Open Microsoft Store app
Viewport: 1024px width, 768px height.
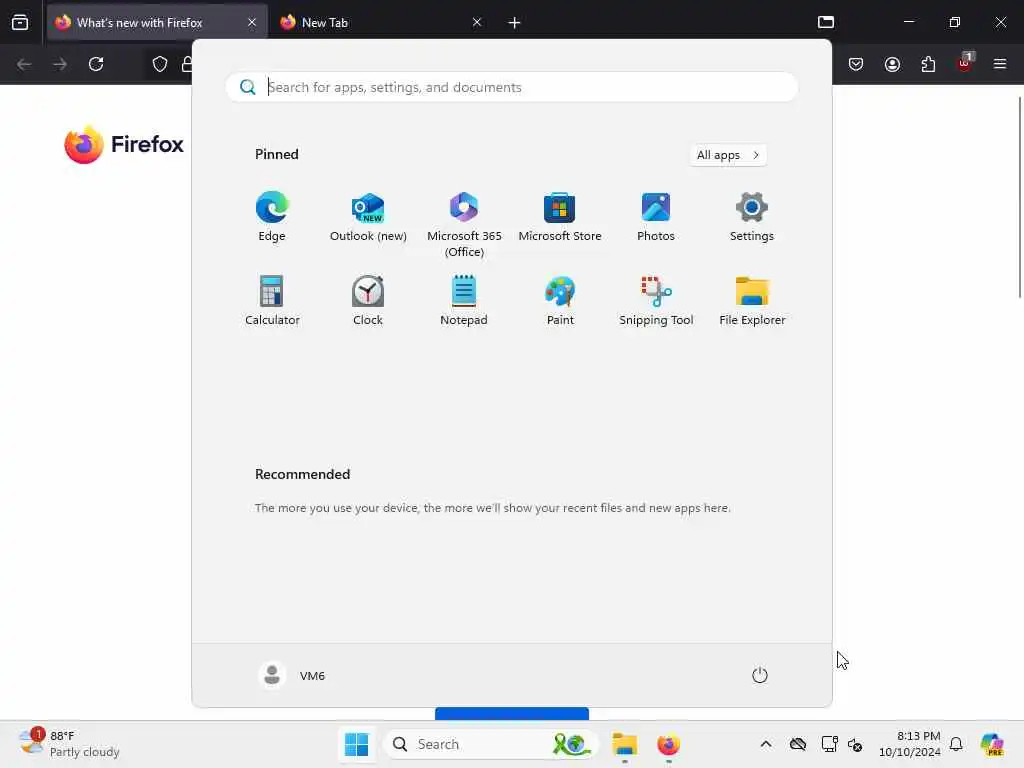(560, 217)
